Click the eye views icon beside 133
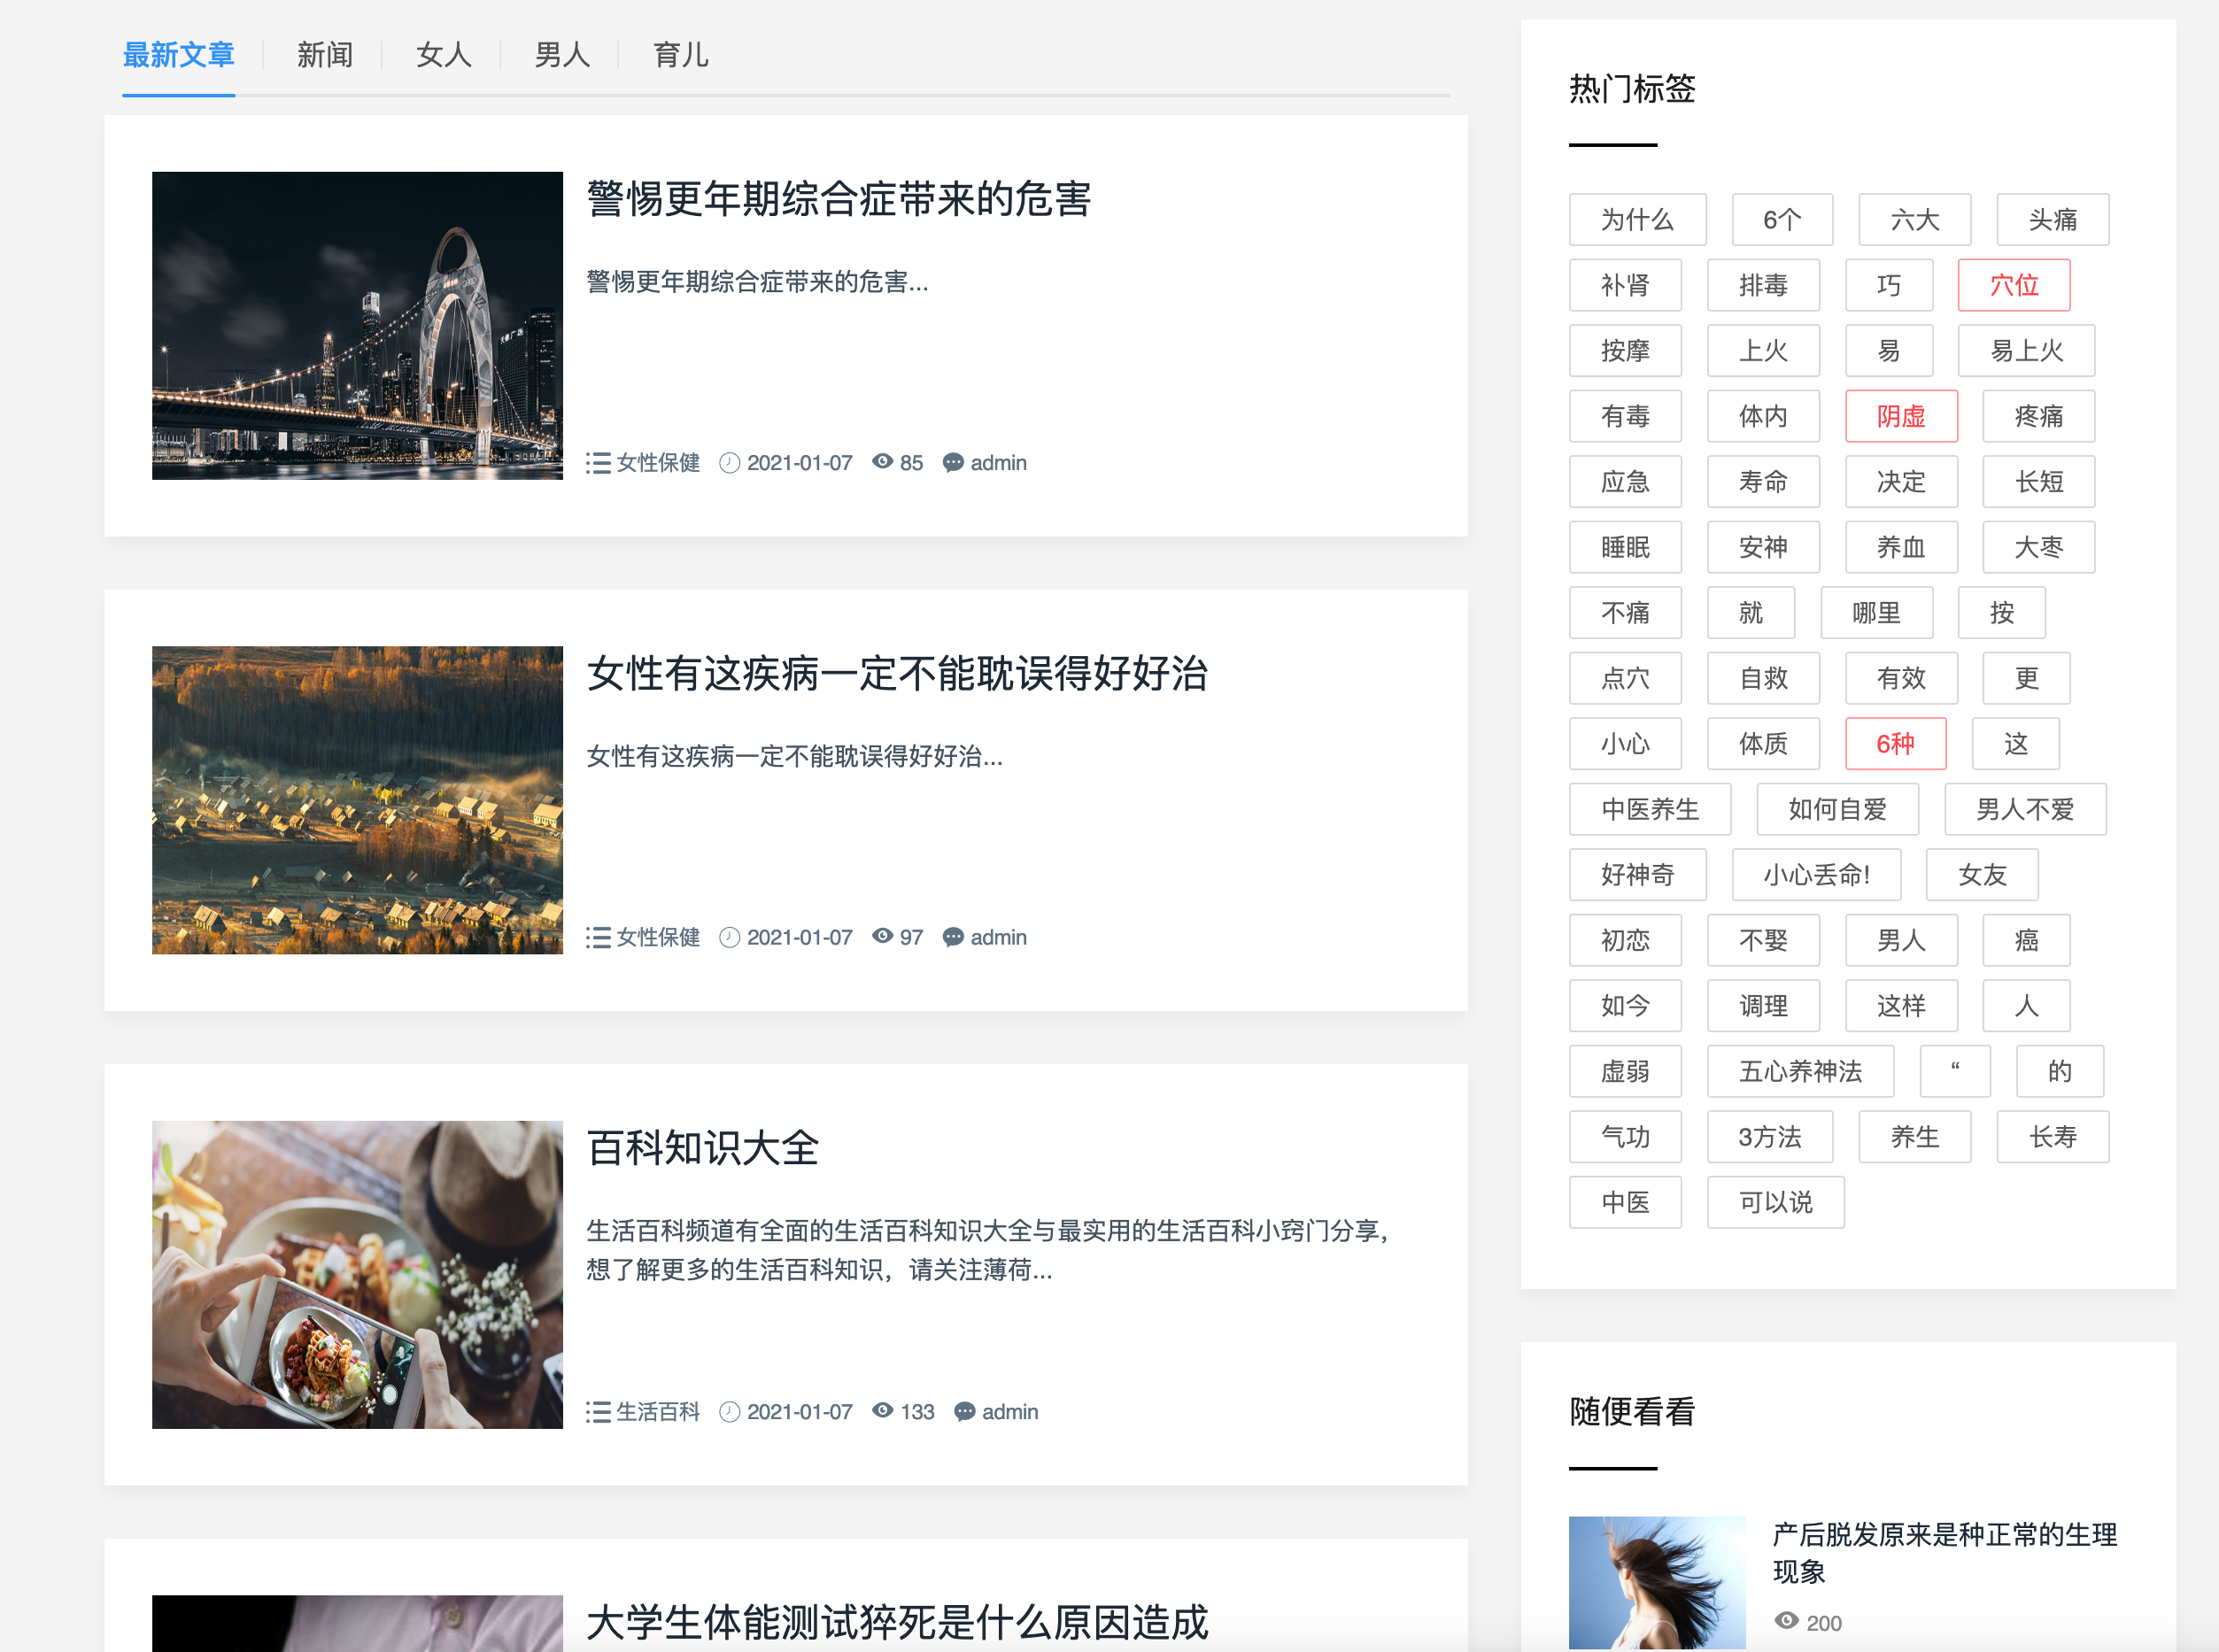 click(883, 1411)
